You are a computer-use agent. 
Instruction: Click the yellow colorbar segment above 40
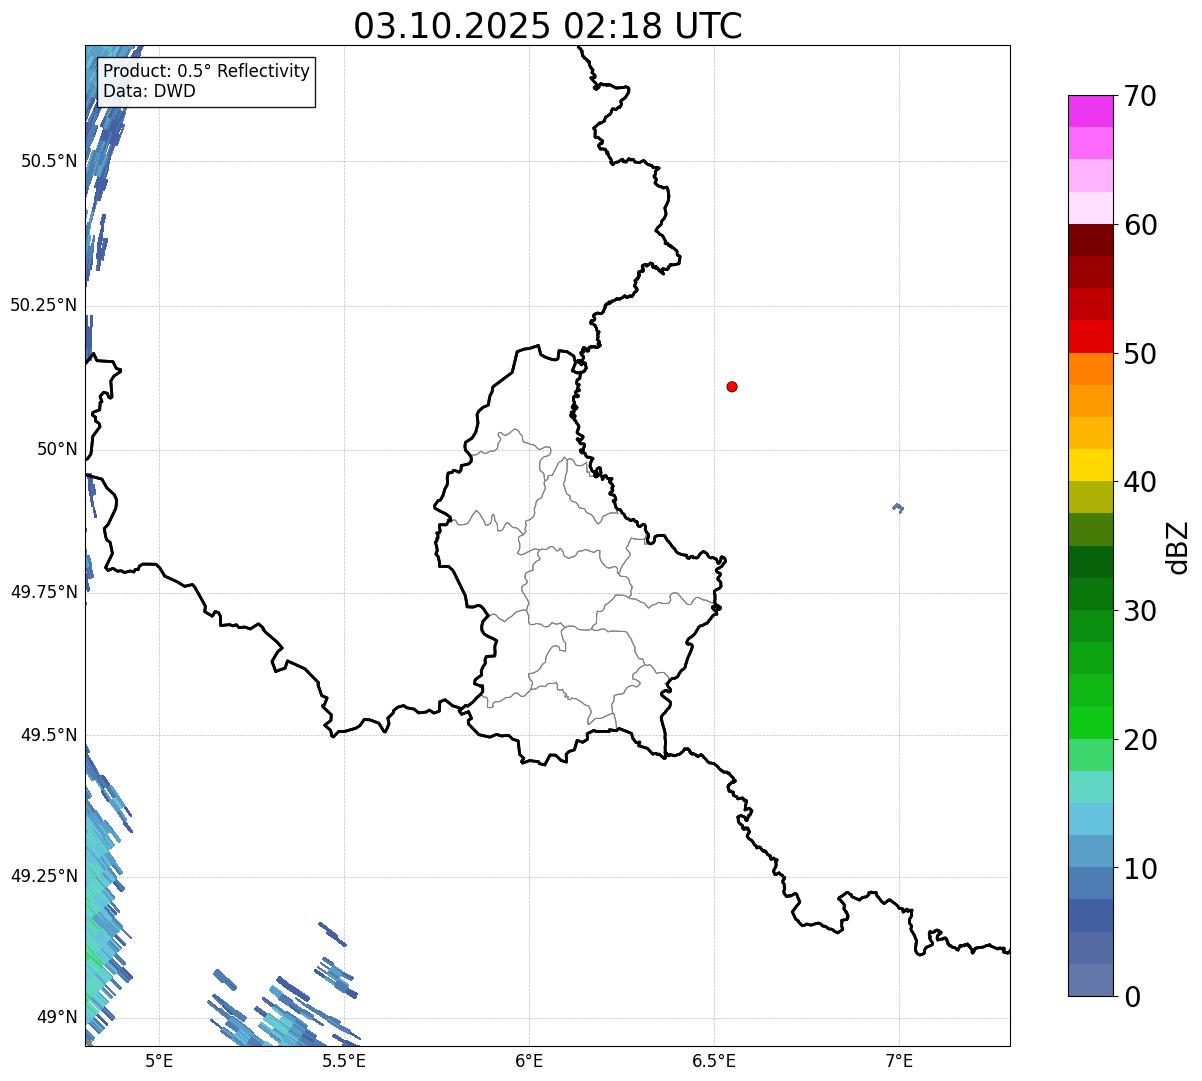click(x=1091, y=465)
